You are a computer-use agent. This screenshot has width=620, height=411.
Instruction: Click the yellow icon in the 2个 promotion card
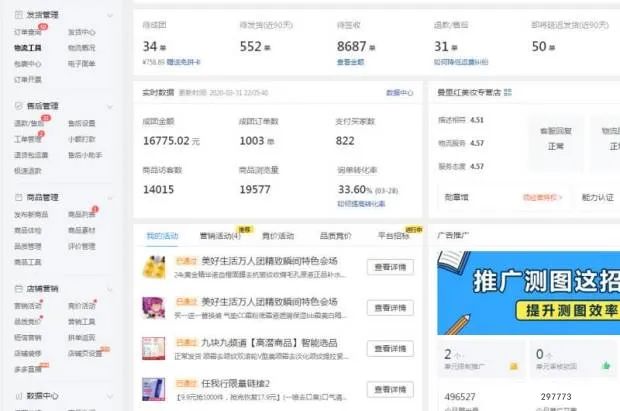tap(514, 366)
